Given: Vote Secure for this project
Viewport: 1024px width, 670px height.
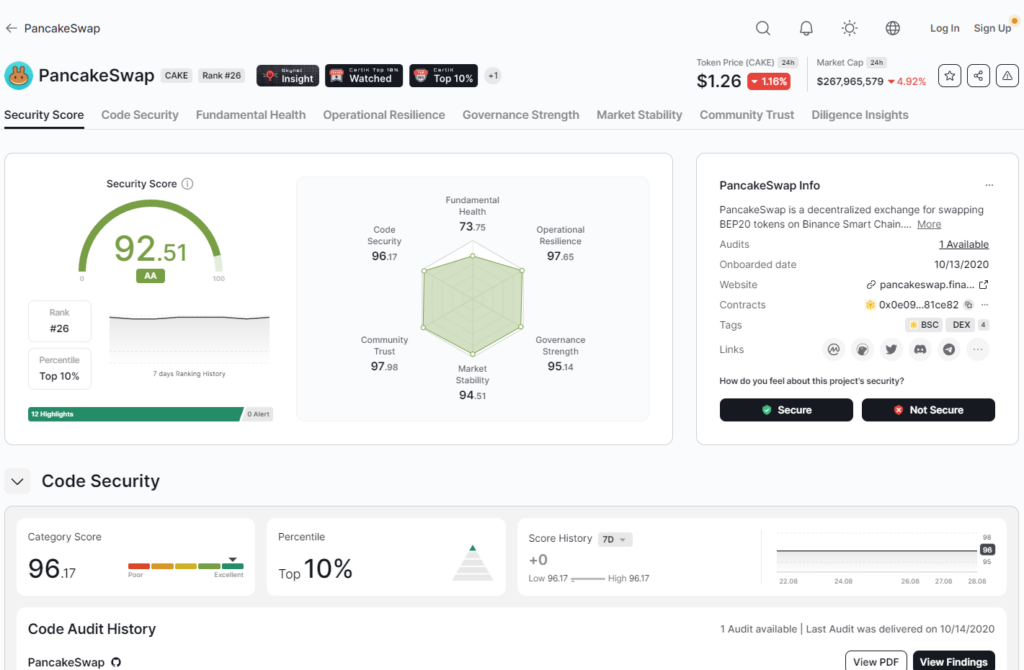Looking at the screenshot, I should pyautogui.click(x=786, y=410).
